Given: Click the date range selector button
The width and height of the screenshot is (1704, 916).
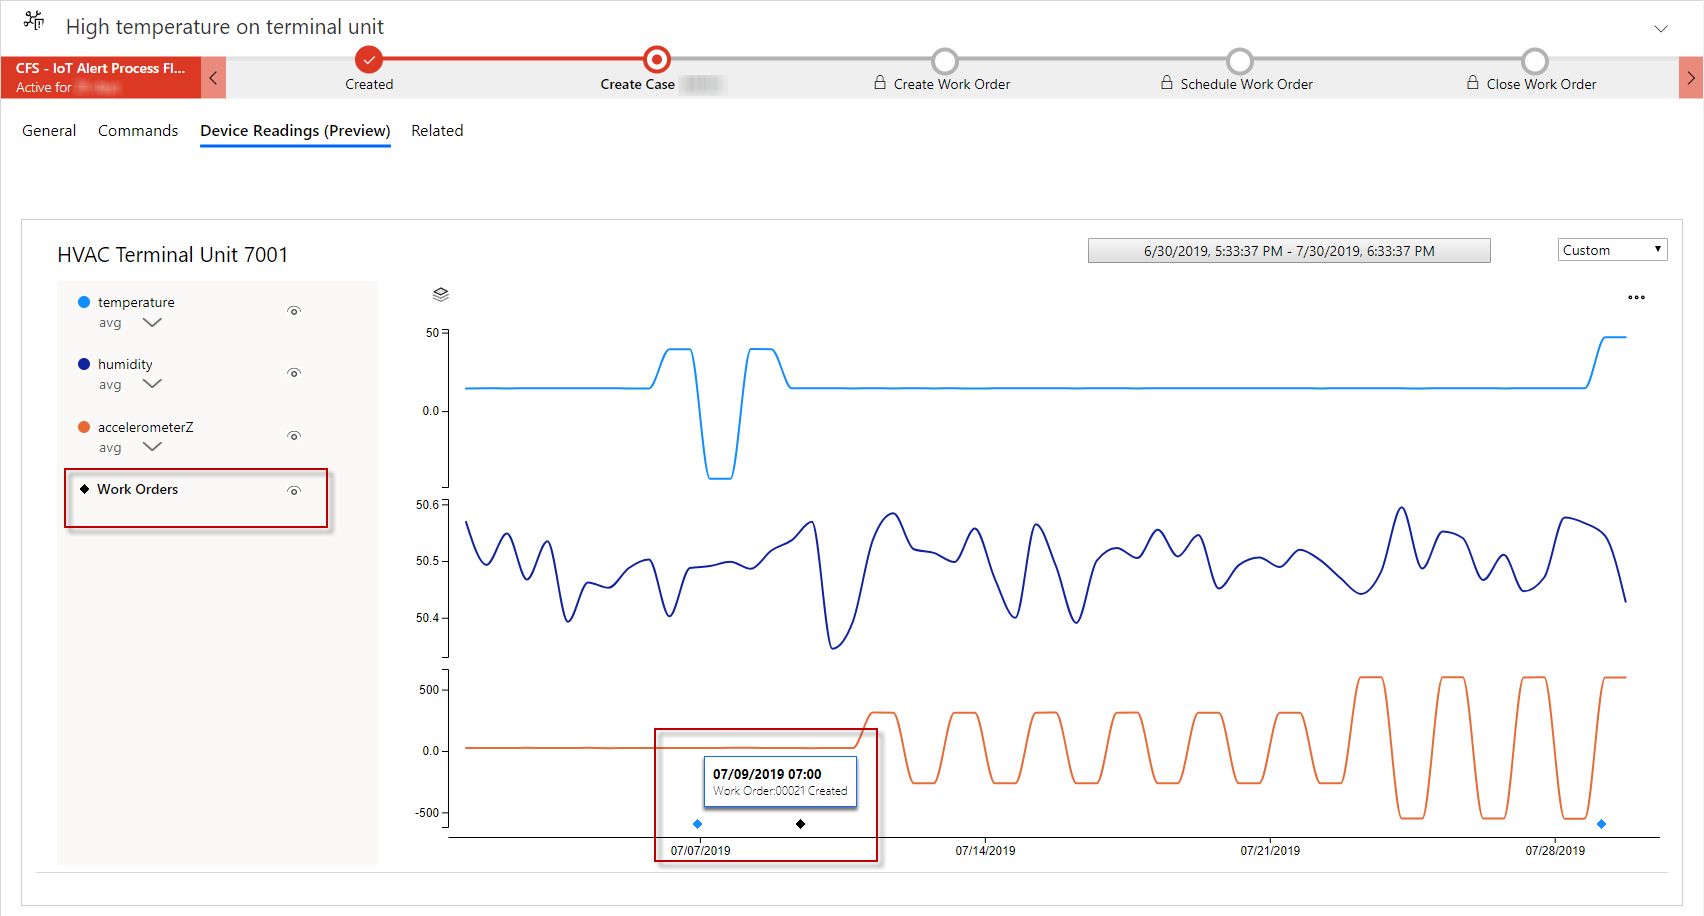Looking at the screenshot, I should pyautogui.click(x=1288, y=251).
